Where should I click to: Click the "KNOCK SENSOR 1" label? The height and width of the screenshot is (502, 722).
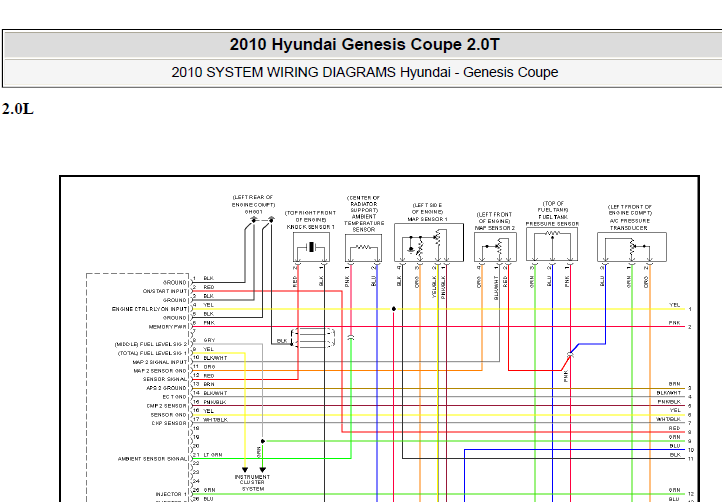coord(311,227)
